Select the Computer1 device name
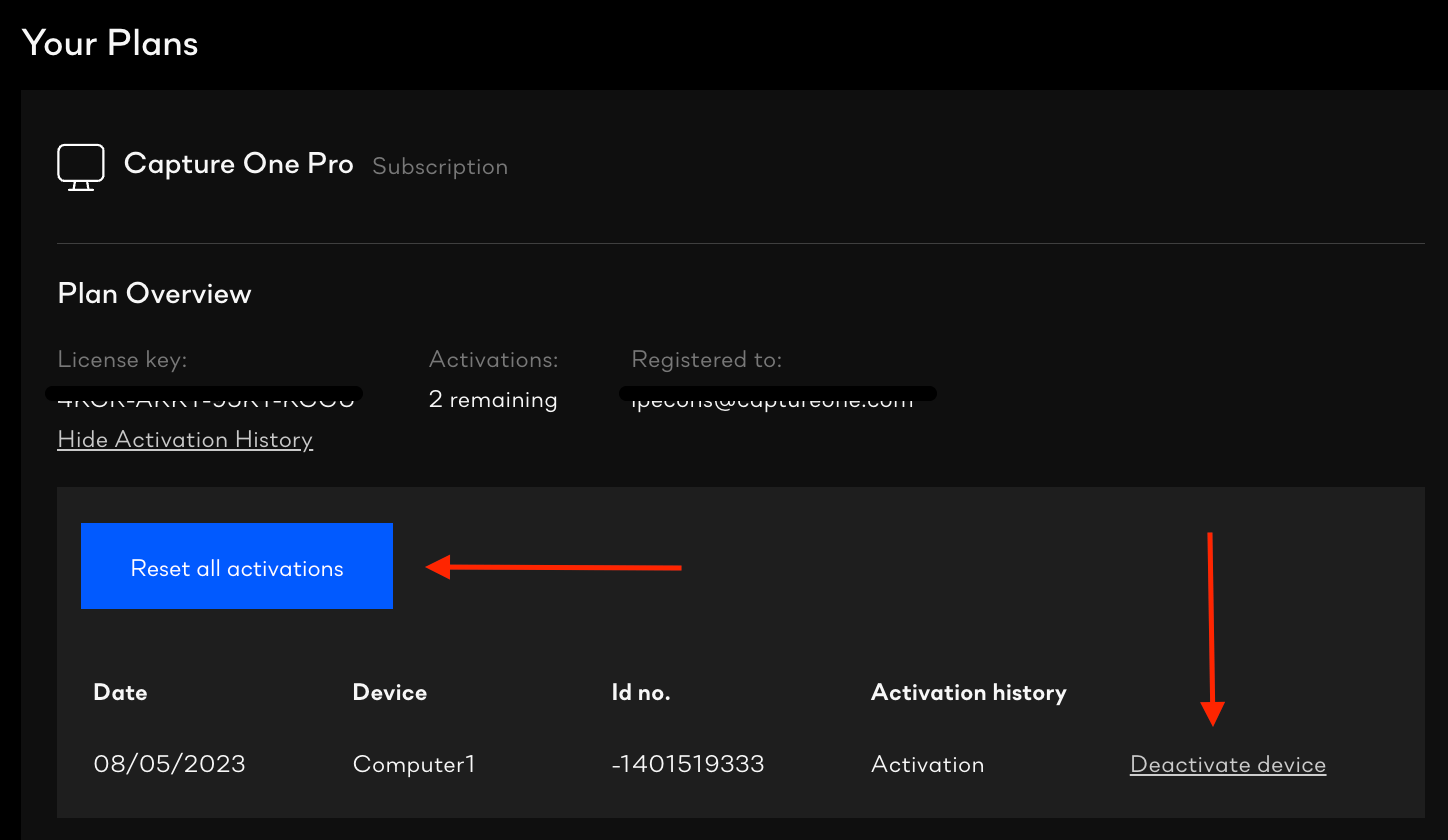The height and width of the screenshot is (840, 1448). pos(414,763)
